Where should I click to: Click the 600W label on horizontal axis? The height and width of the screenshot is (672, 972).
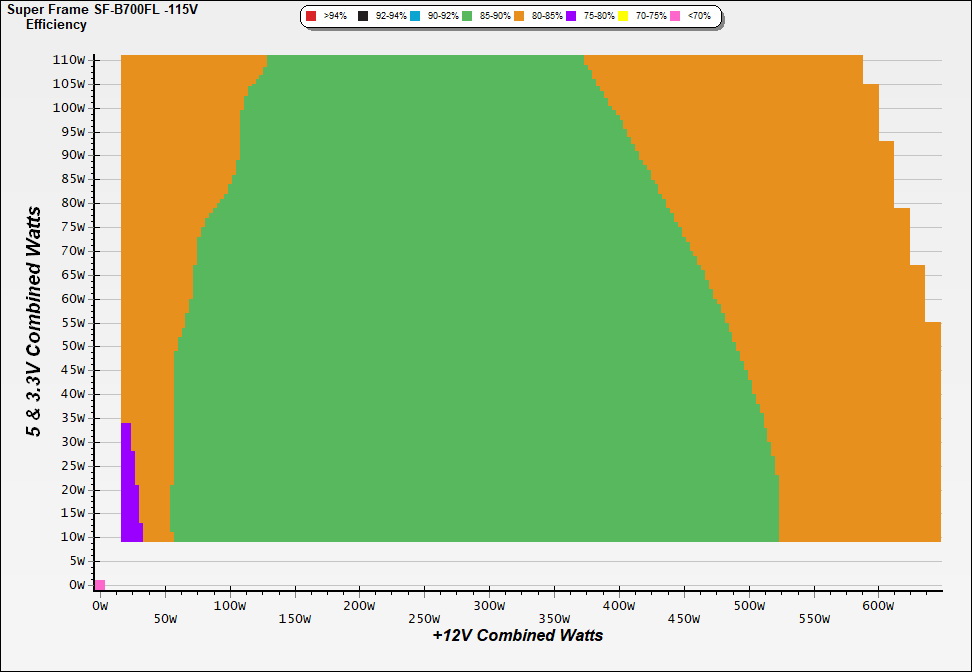(877, 605)
